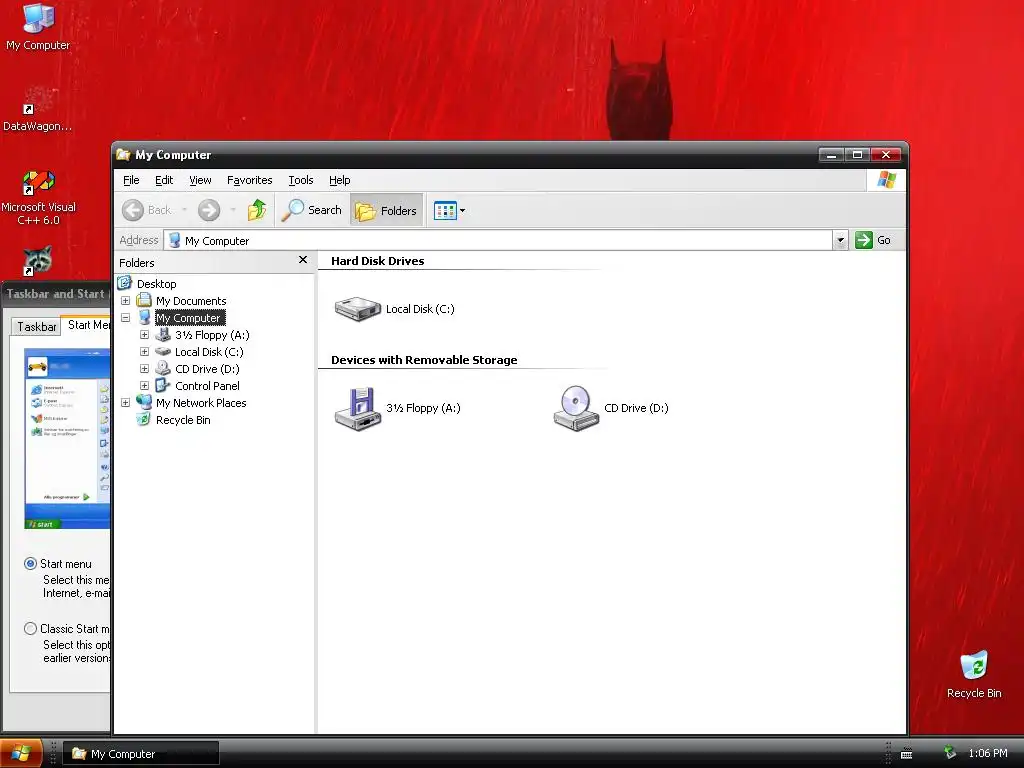
Task: Open the View menu
Action: (200, 180)
